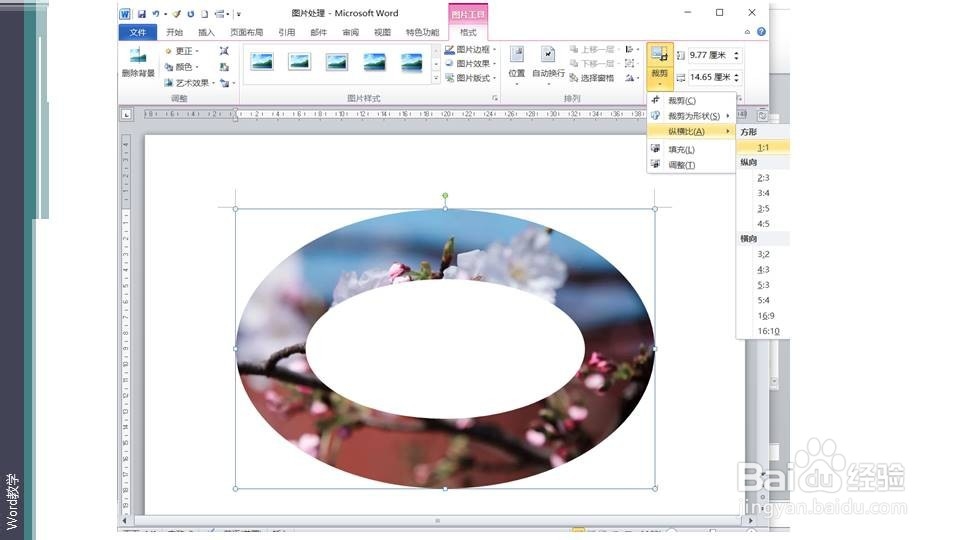Open Artistic Effects (艺术效果) dropdown

[x=189, y=83]
